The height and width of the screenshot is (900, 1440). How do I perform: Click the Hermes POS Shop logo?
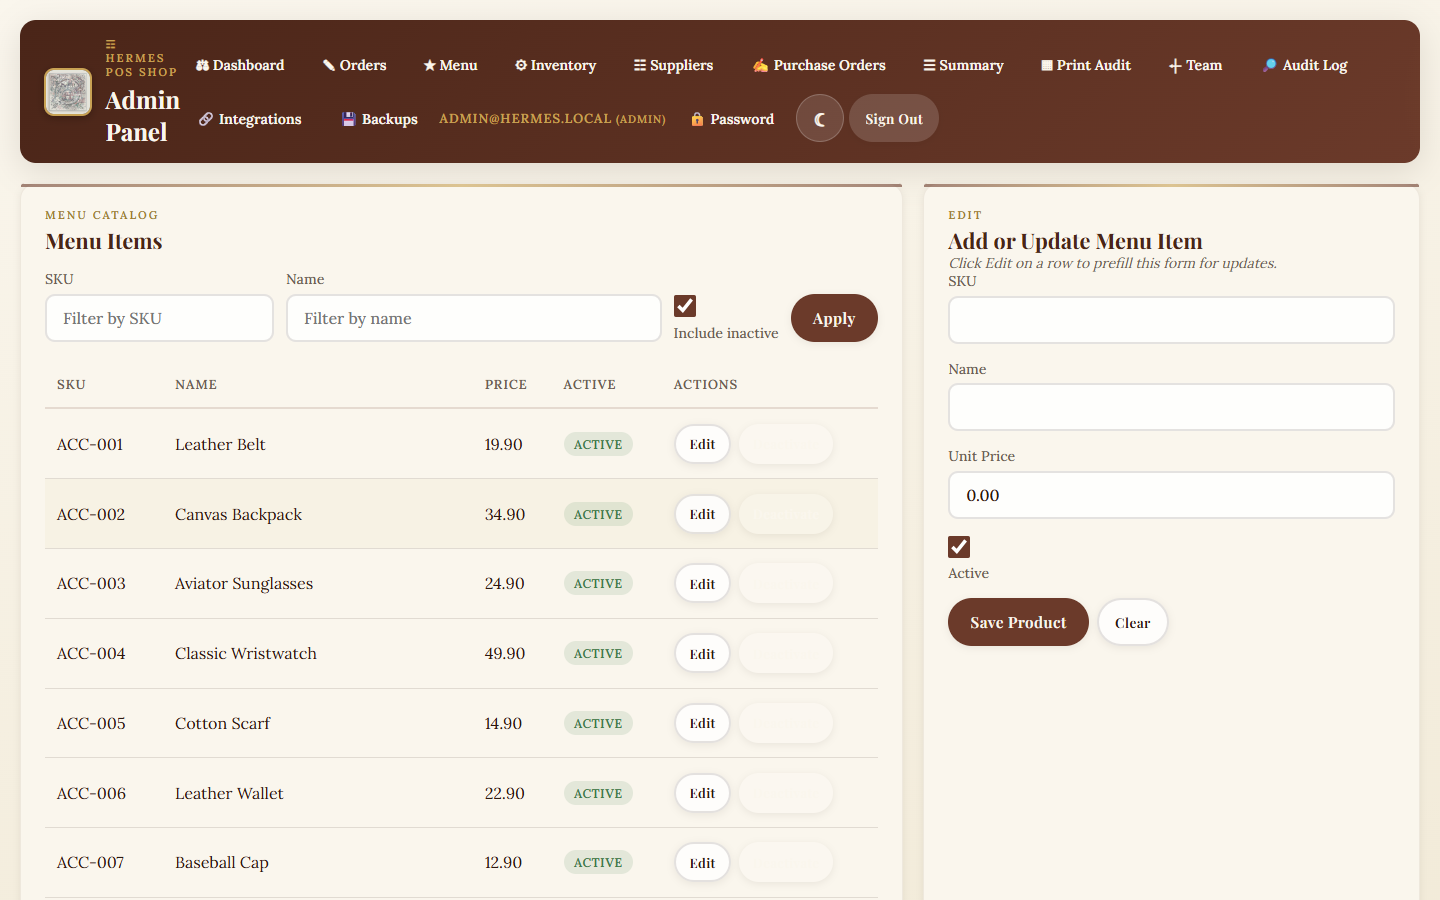[x=68, y=92]
